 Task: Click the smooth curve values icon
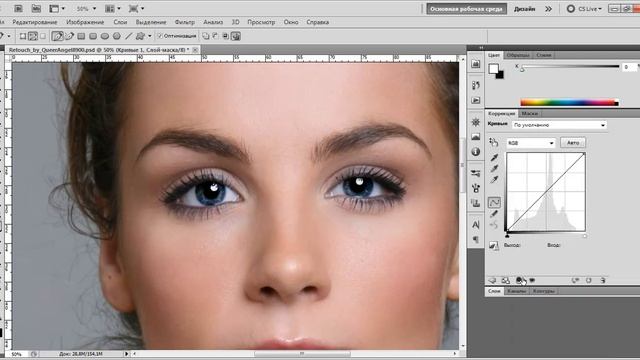tap(494, 224)
